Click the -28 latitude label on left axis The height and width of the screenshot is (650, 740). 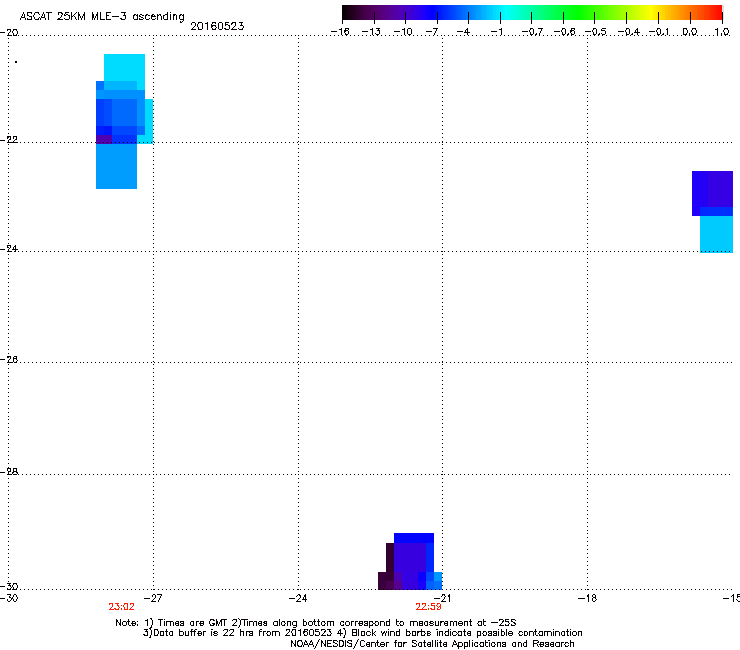(9, 472)
